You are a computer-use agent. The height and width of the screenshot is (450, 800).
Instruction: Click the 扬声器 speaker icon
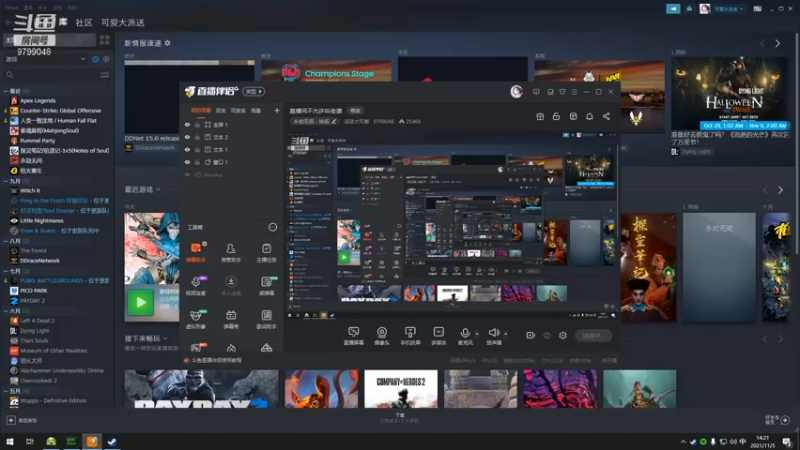[x=493, y=333]
